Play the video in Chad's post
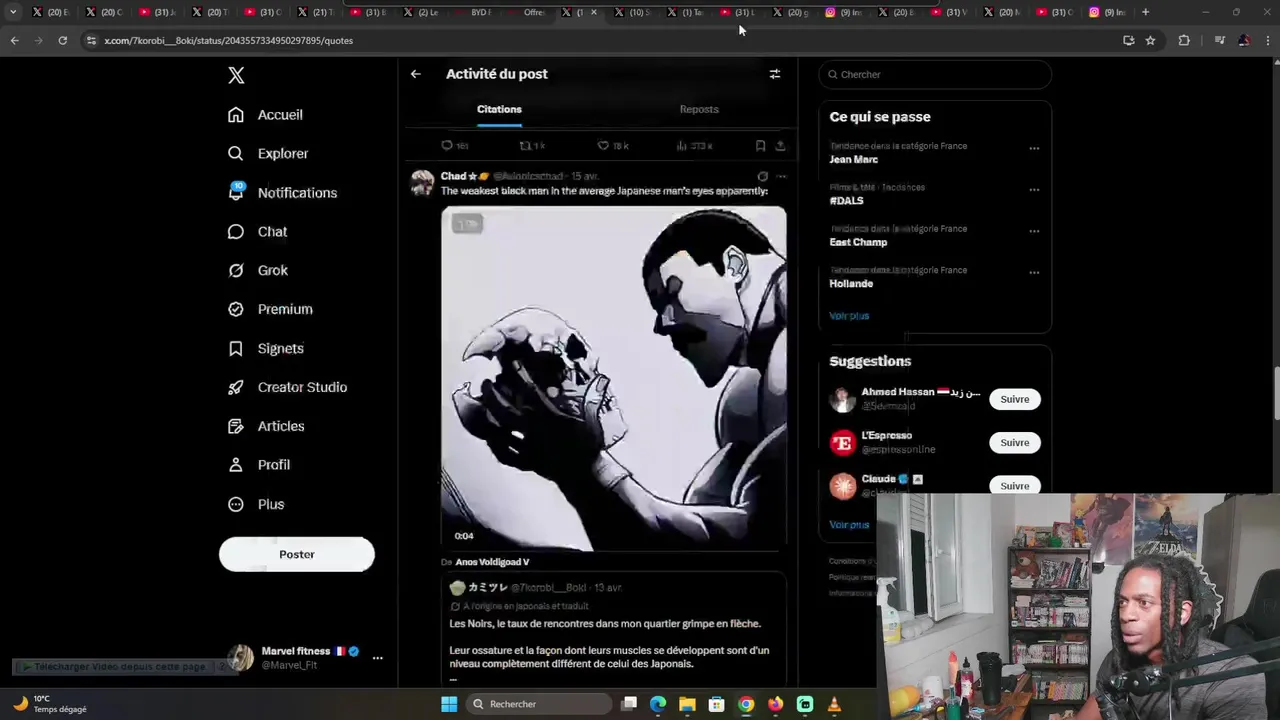This screenshot has width=1280, height=720. click(614, 379)
